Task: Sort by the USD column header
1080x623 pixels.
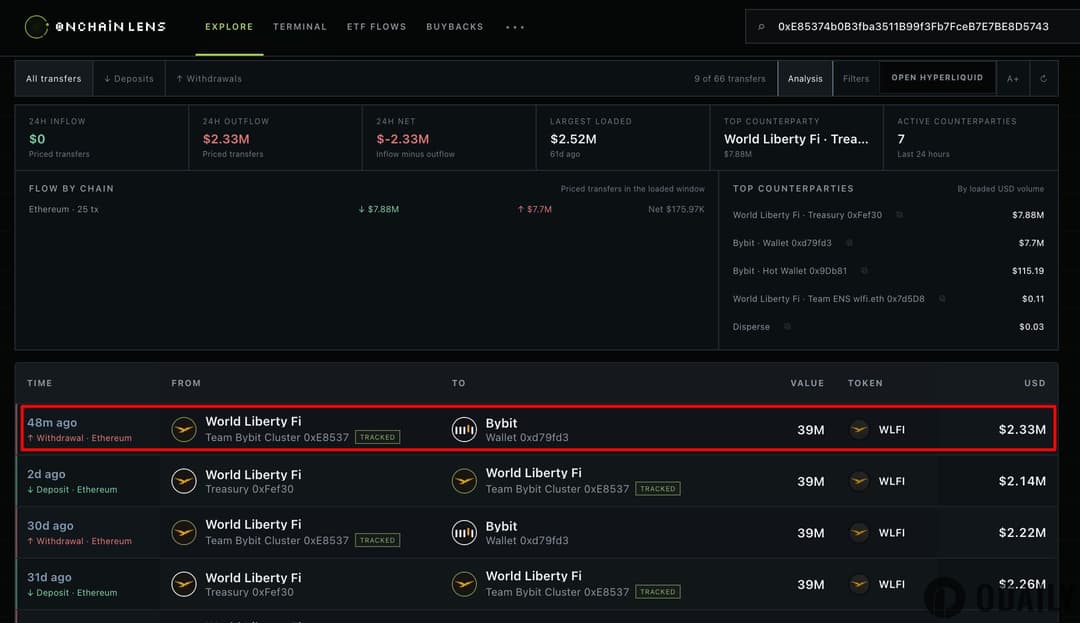Action: pos(1035,383)
